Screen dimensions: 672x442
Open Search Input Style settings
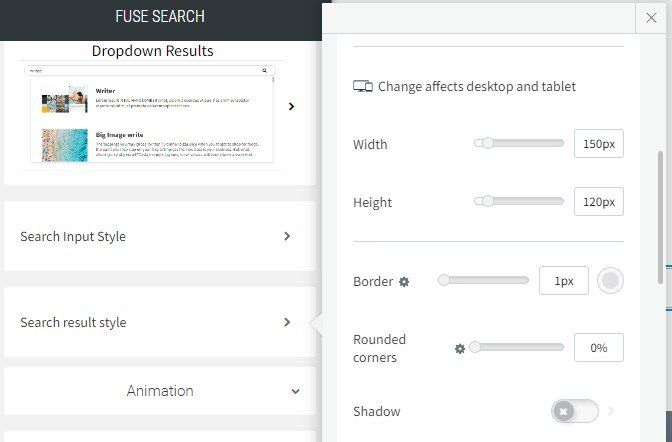(x=159, y=237)
